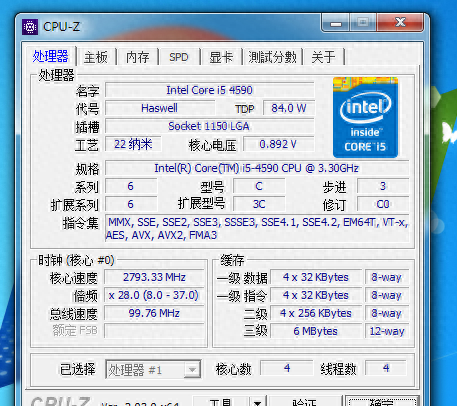Click the codename value Haswell
Viewport: 457px width, 406px height.
160,108
